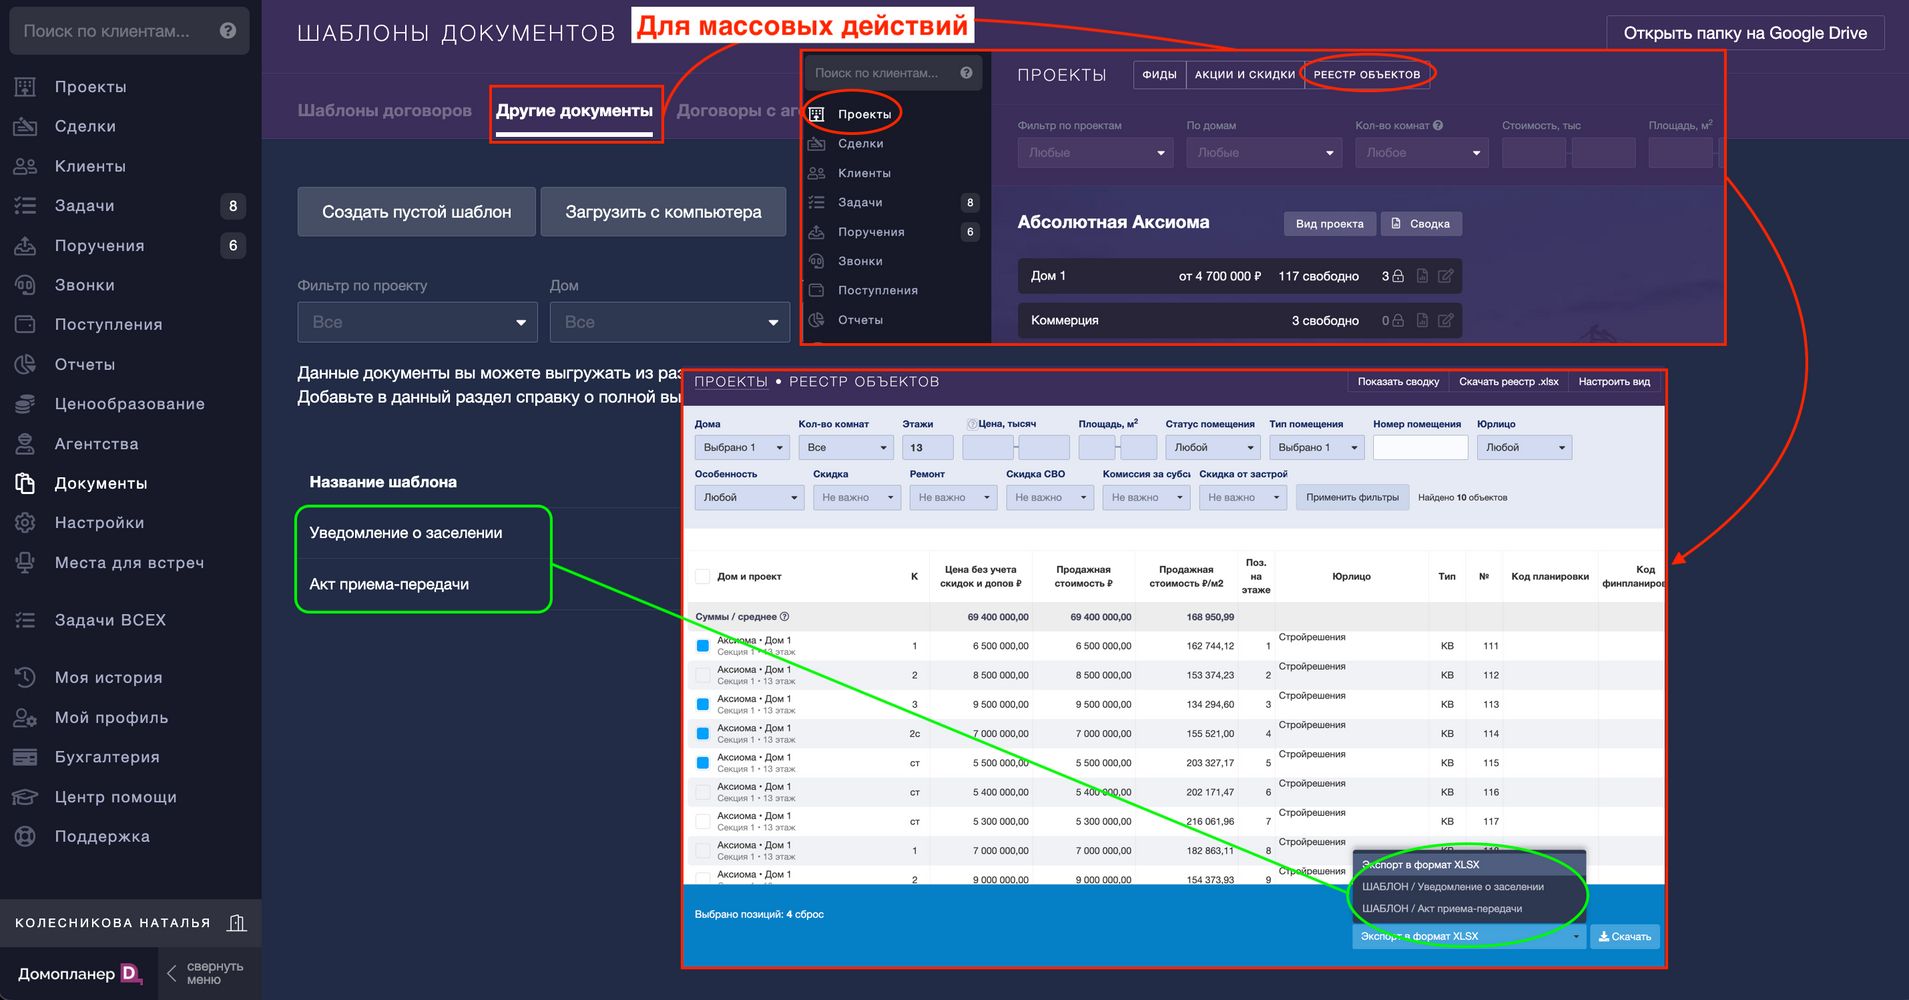This screenshot has width=1909, height=1000.
Task: Open the Тип помещения dropdown in registry inset
Action: [1317, 448]
